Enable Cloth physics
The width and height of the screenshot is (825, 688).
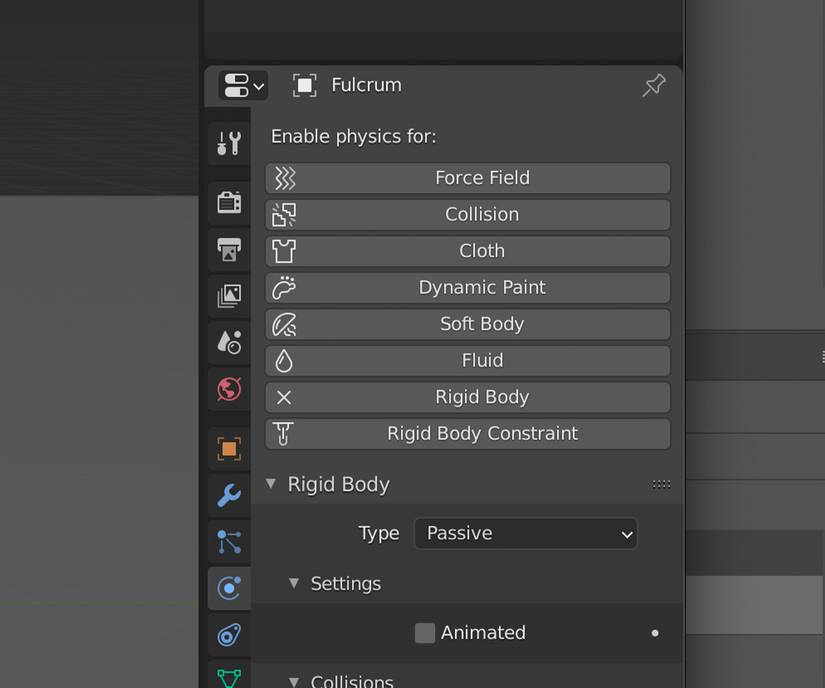tap(468, 251)
